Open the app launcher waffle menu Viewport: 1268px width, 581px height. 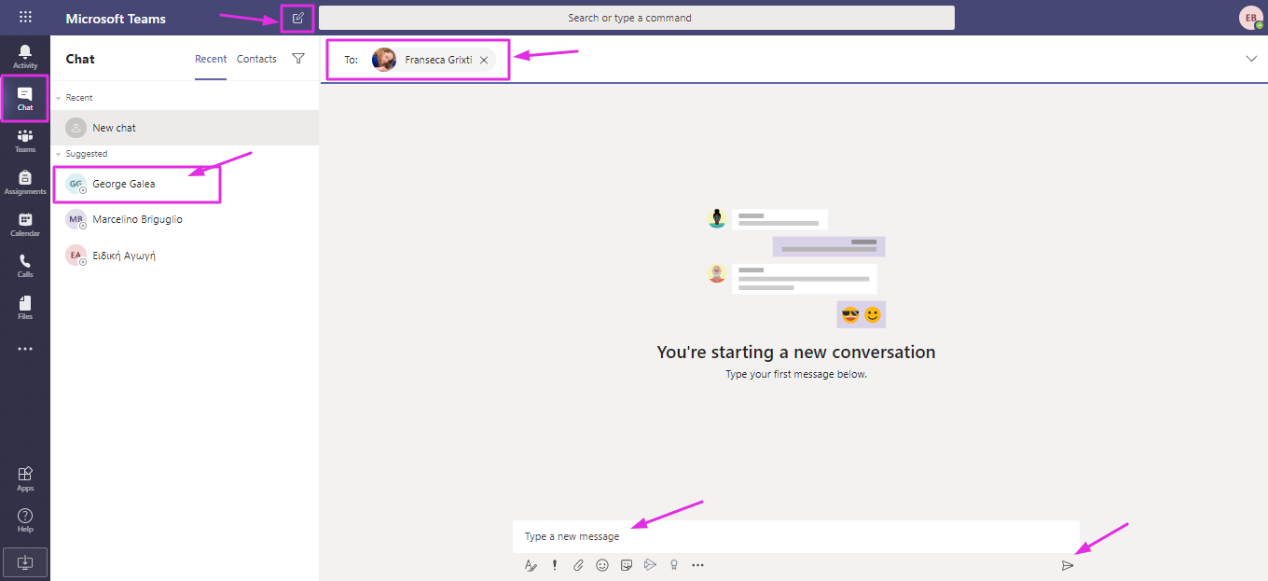(25, 17)
